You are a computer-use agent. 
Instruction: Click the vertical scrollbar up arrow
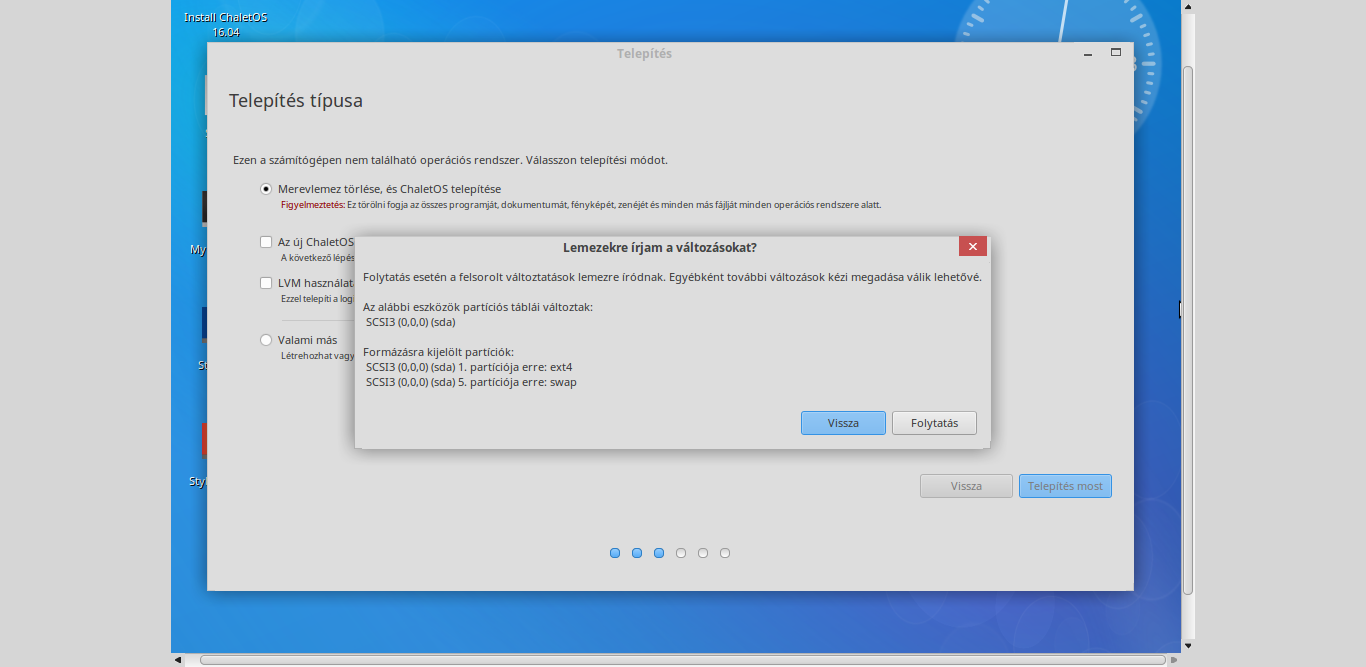[1188, 7]
